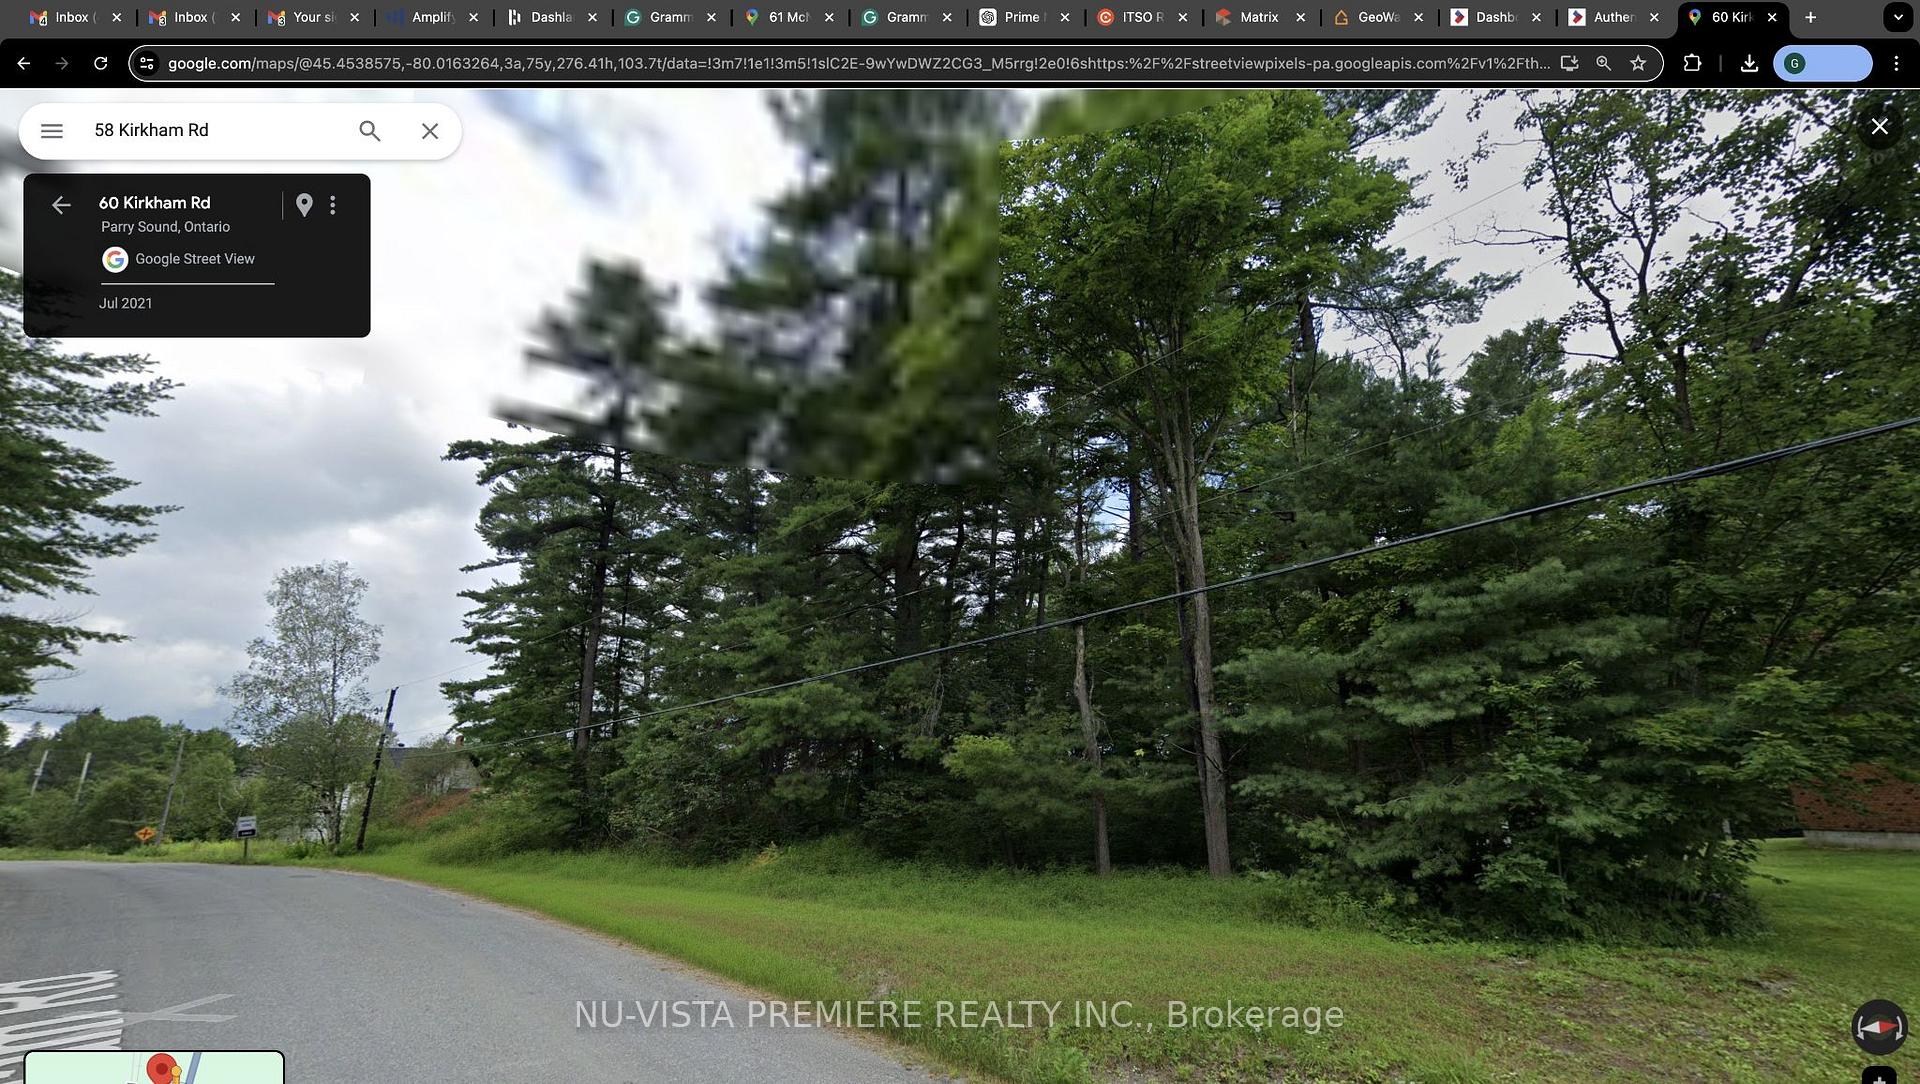1920x1084 pixels.
Task: Click the browser Forward arrow
Action: coord(62,63)
